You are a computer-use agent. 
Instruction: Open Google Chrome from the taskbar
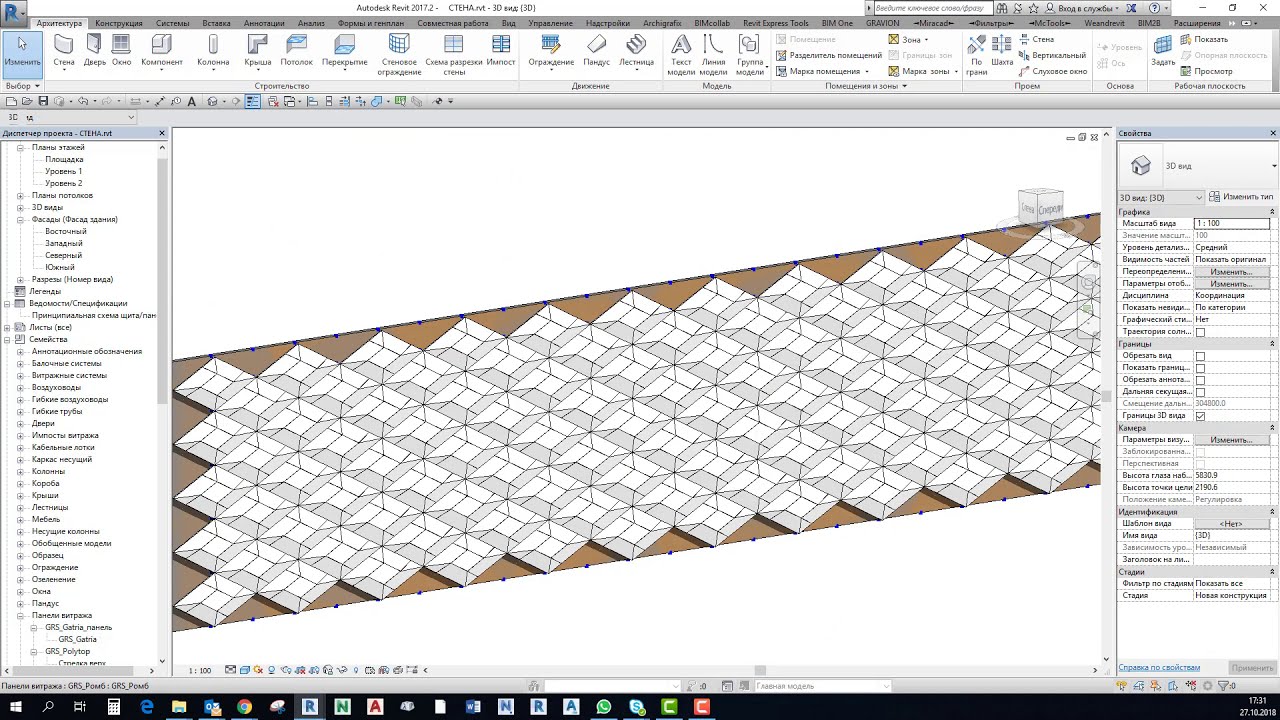click(245, 707)
